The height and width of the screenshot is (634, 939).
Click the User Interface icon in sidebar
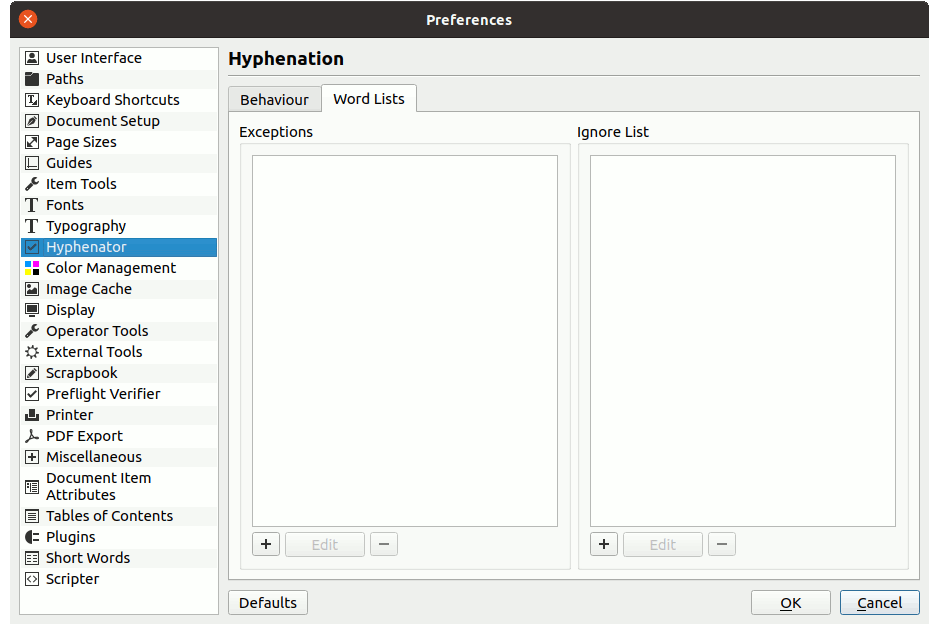tap(32, 58)
